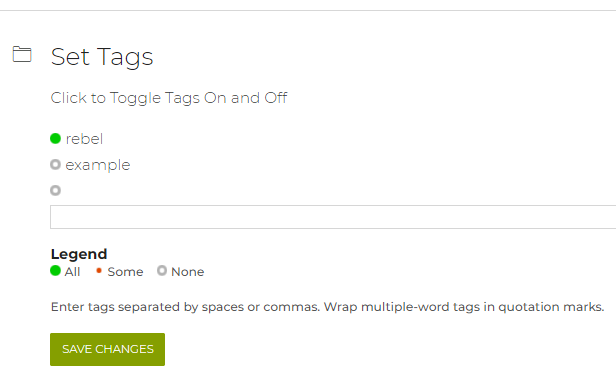Viewport: 616px width, 381px height.
Task: Select the example tag label text
Action: pyautogui.click(x=97, y=165)
